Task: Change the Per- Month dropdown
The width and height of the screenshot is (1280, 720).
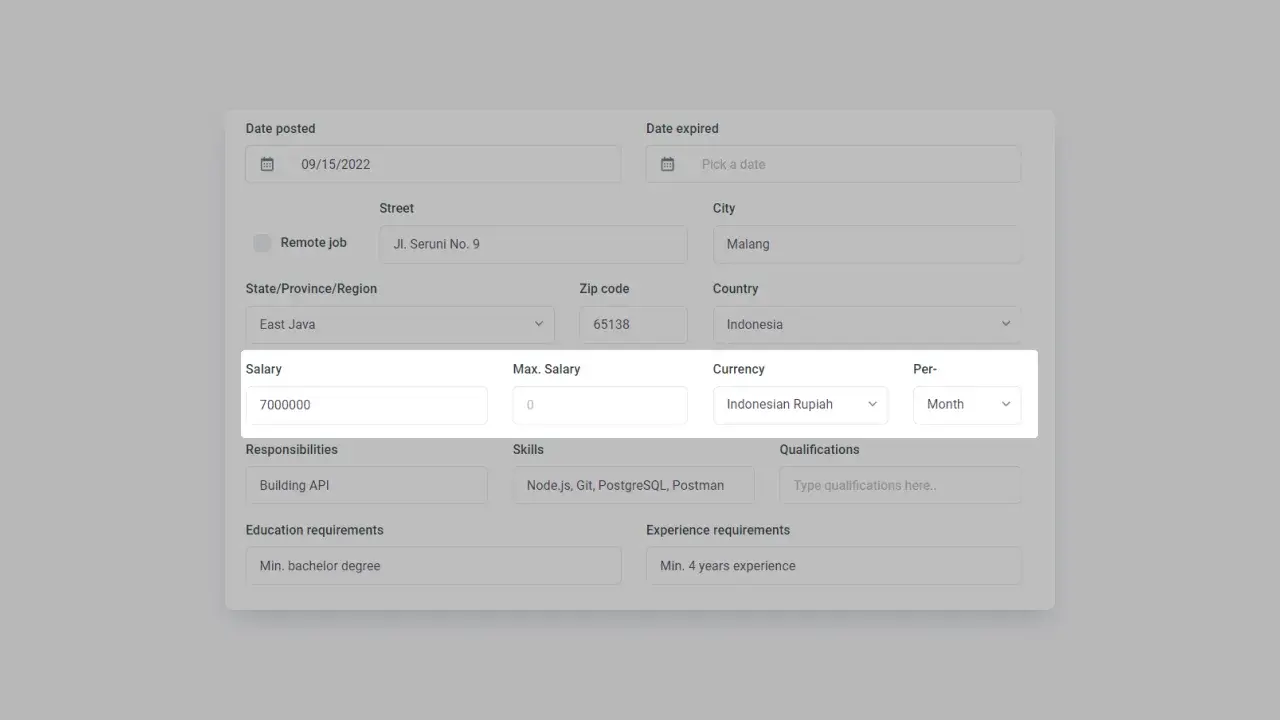Action: (x=967, y=405)
